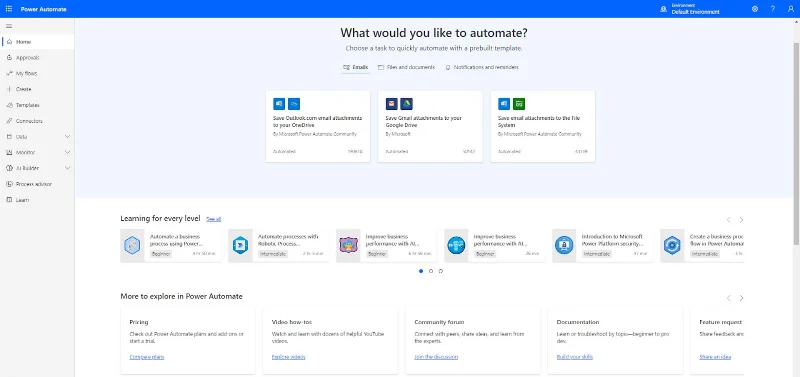
Task: Open Power Platform security course thumbnail
Action: pyautogui.click(x=564, y=246)
